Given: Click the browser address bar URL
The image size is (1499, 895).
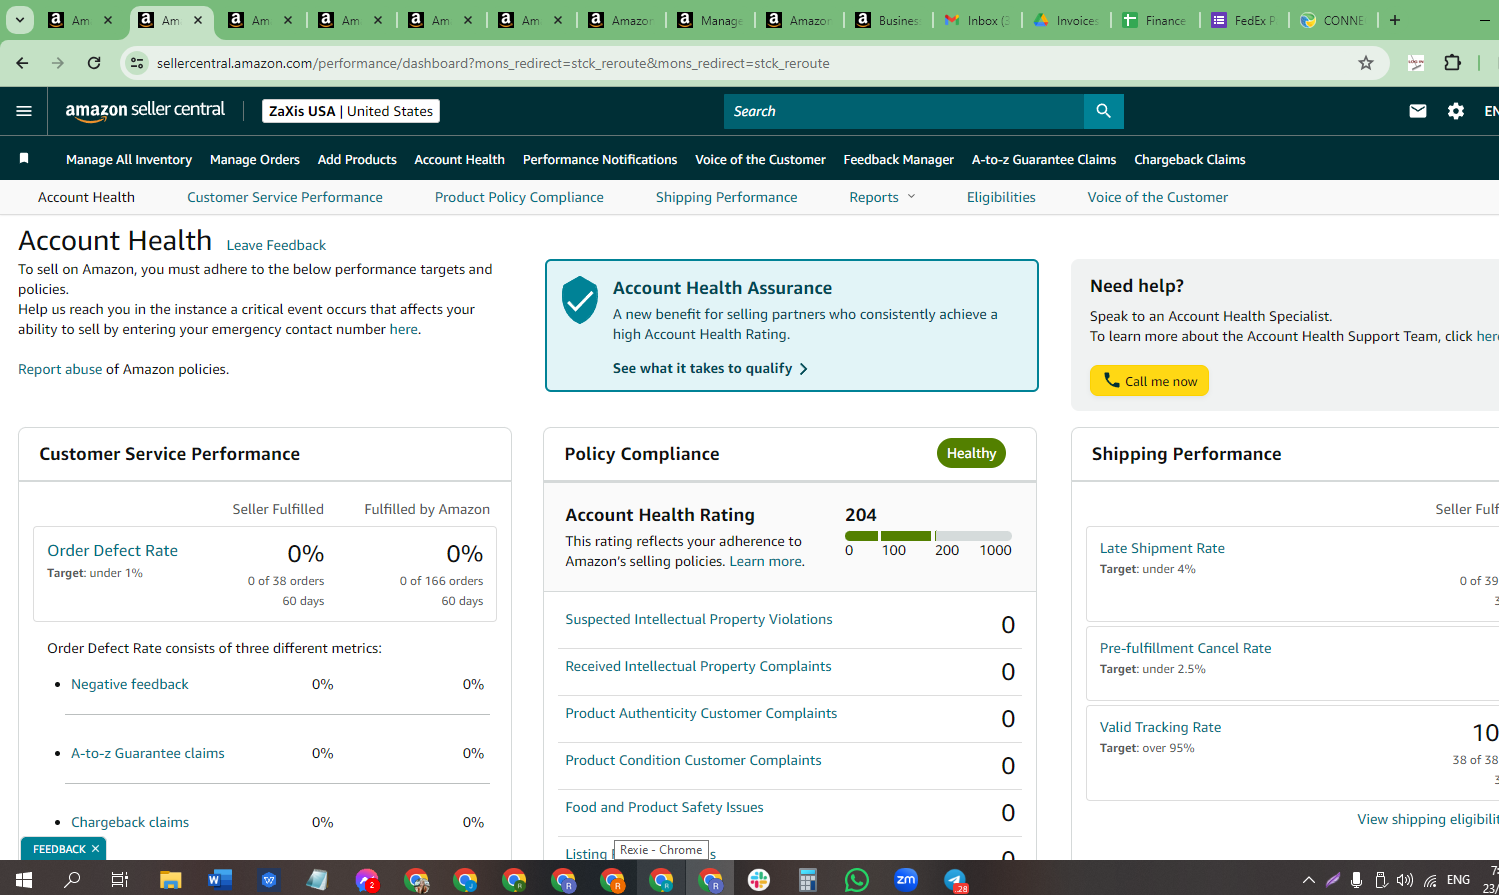Looking at the screenshot, I should [x=493, y=63].
